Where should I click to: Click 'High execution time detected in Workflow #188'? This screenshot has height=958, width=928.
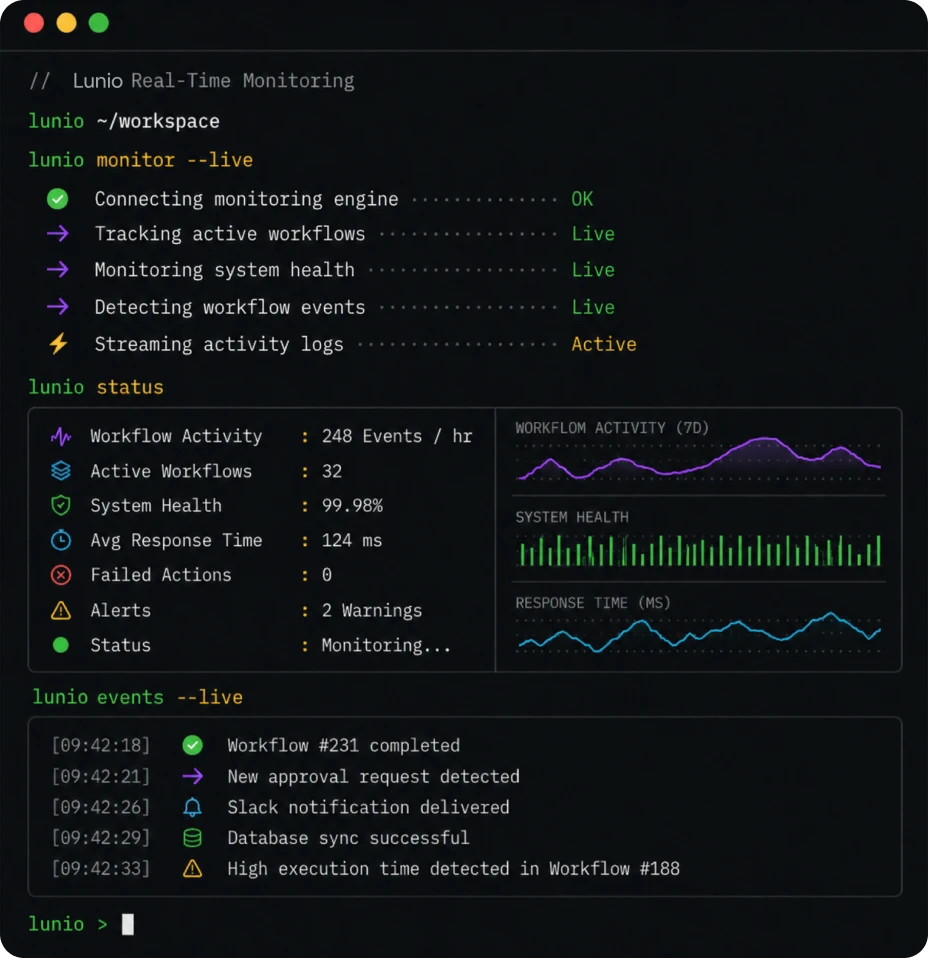tap(453, 868)
